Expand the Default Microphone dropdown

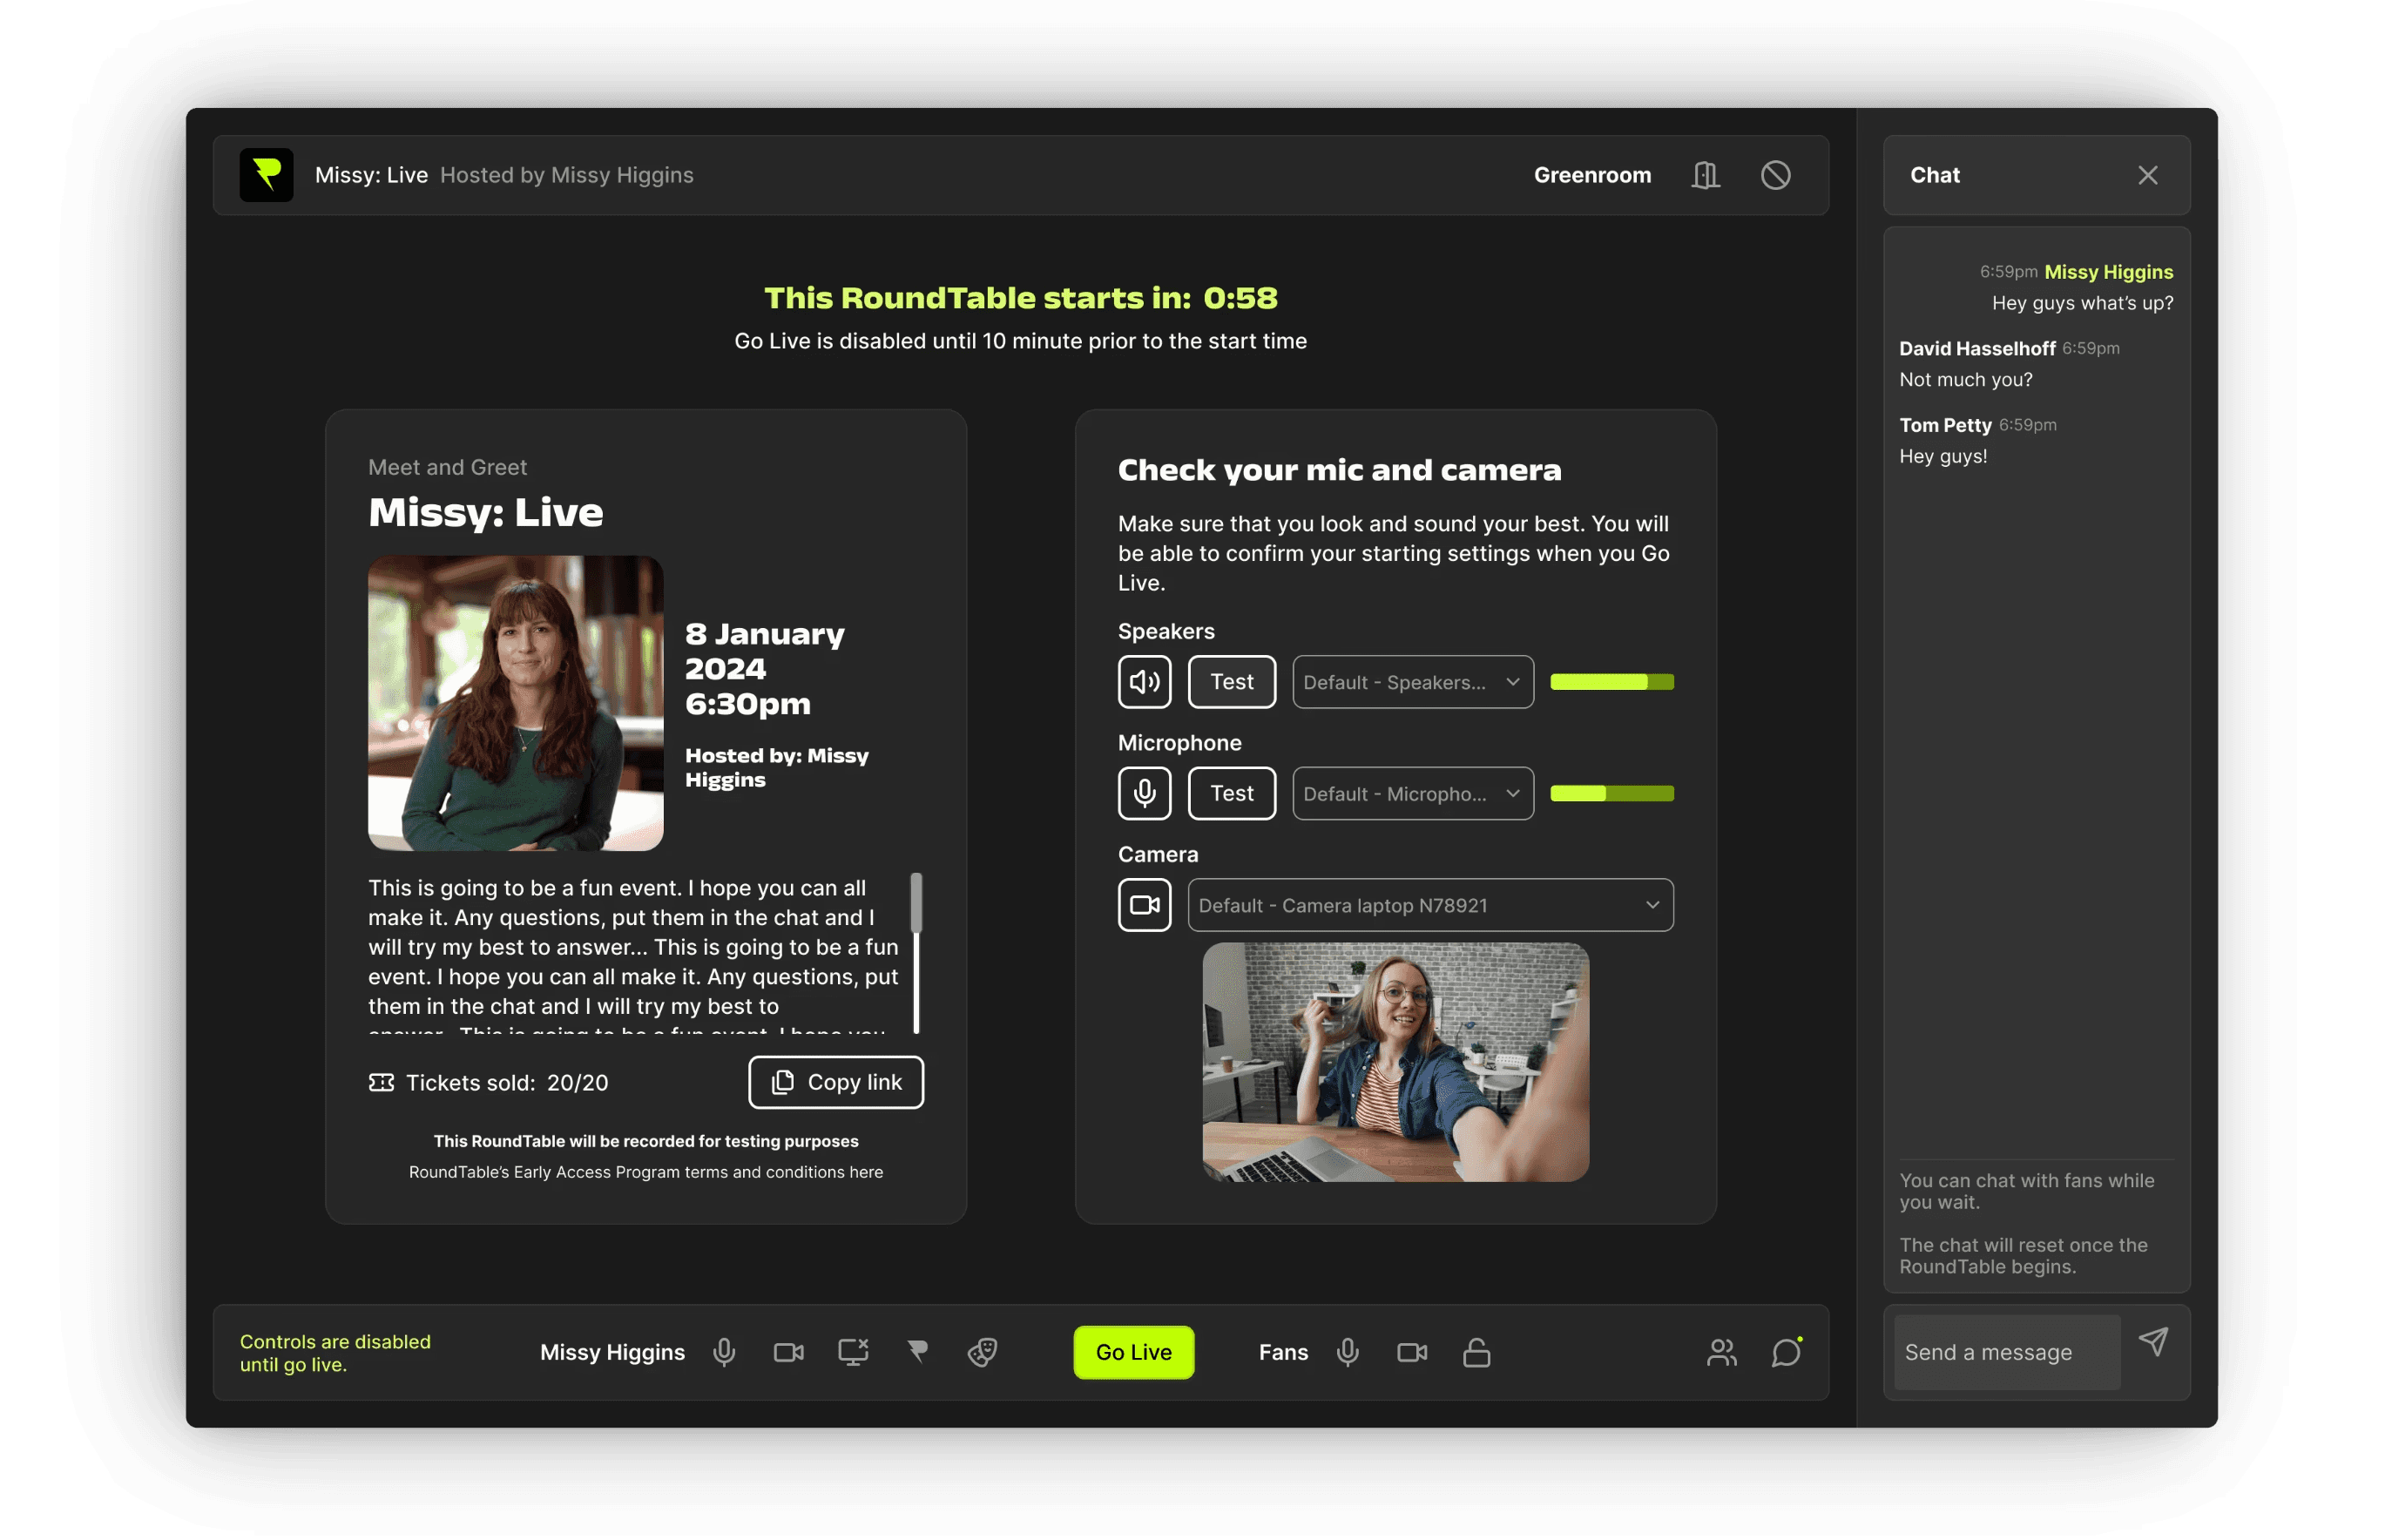(x=1412, y=794)
